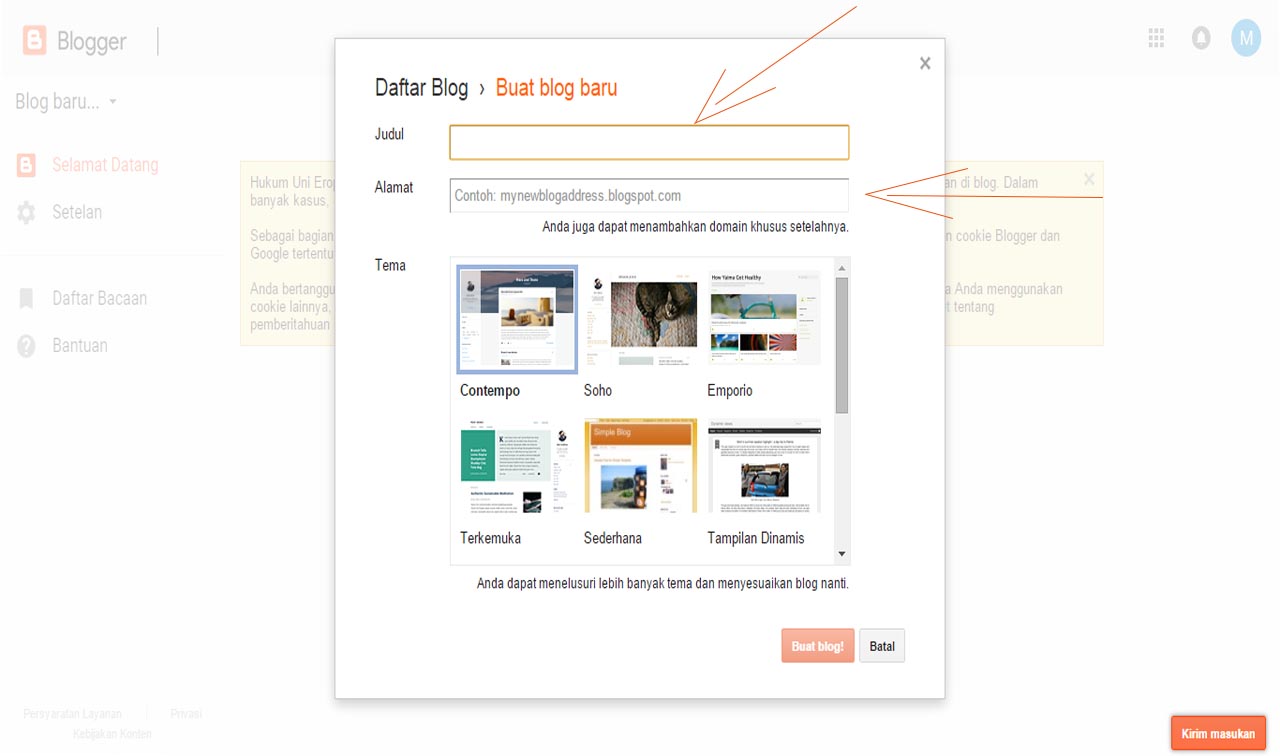This screenshot has height=756, width=1280.
Task: Open Privasi footer link
Action: tap(186, 714)
